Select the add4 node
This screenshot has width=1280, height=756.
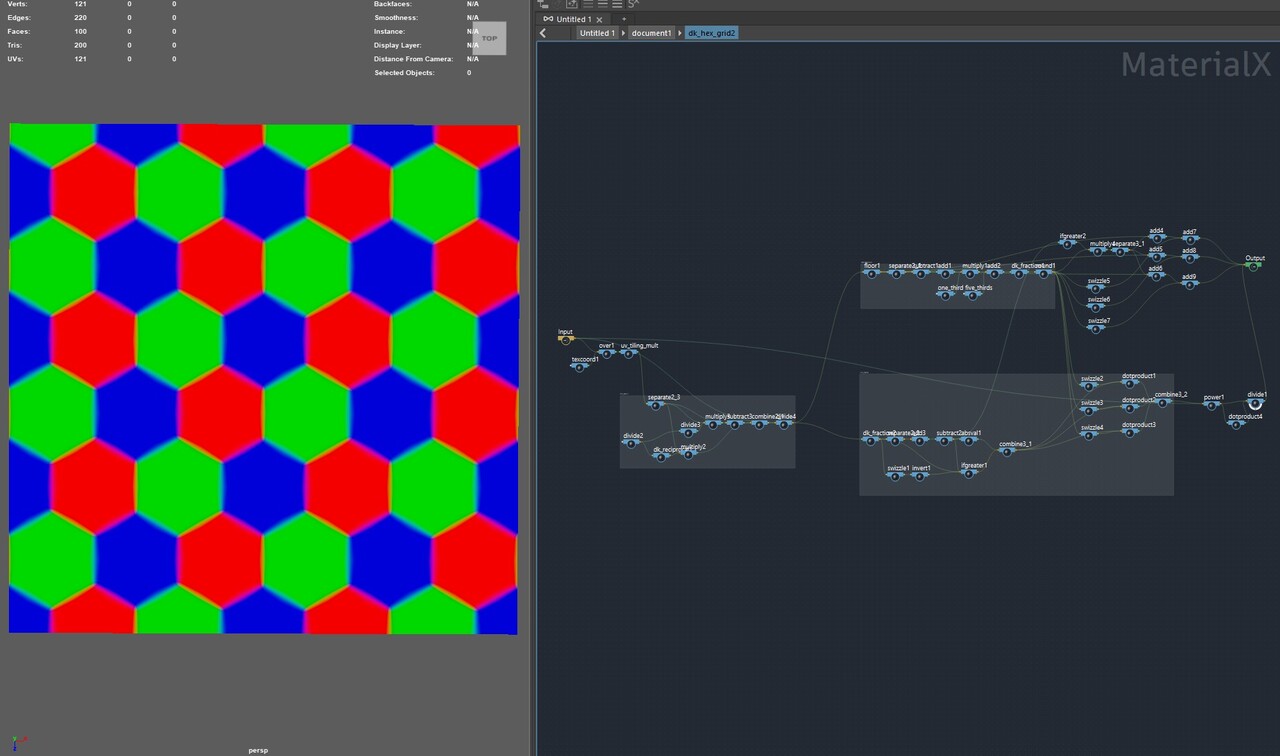pos(1156,238)
